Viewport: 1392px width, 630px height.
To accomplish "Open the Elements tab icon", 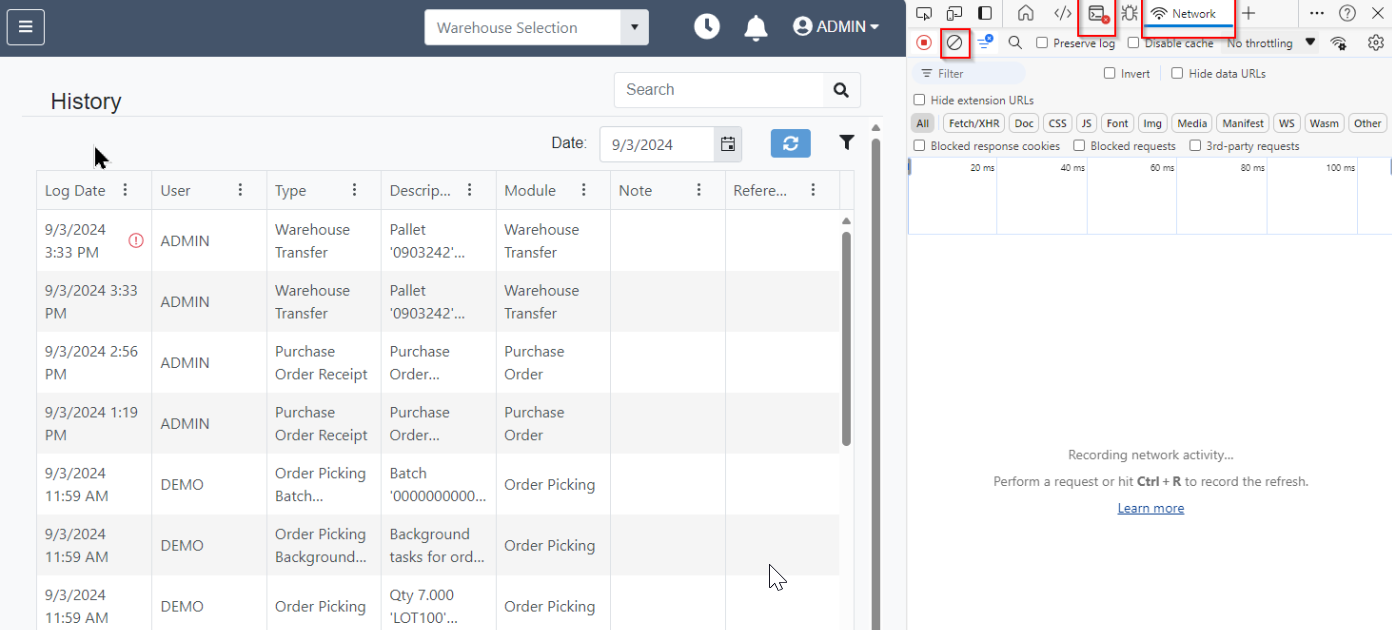I will click(1063, 13).
